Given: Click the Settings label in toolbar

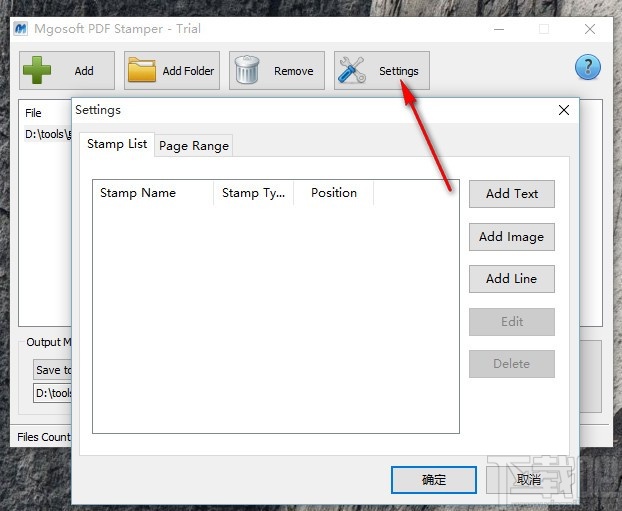Looking at the screenshot, I should tap(399, 71).
